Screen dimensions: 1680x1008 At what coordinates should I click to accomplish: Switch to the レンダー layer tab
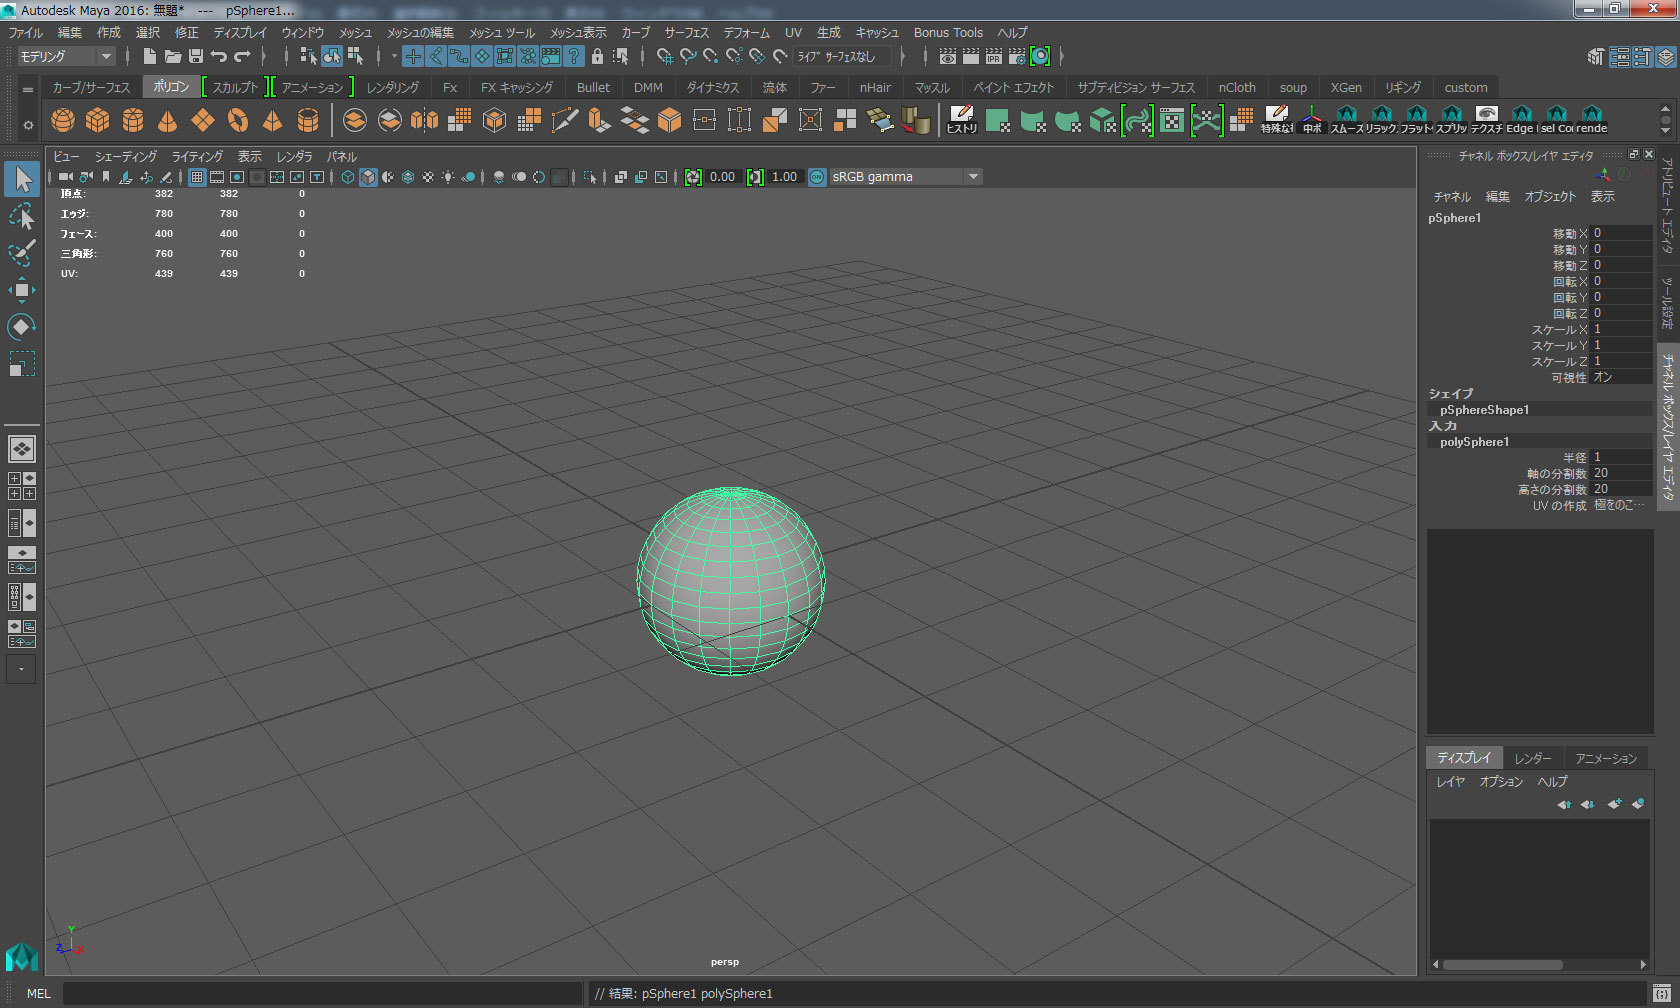click(x=1532, y=758)
